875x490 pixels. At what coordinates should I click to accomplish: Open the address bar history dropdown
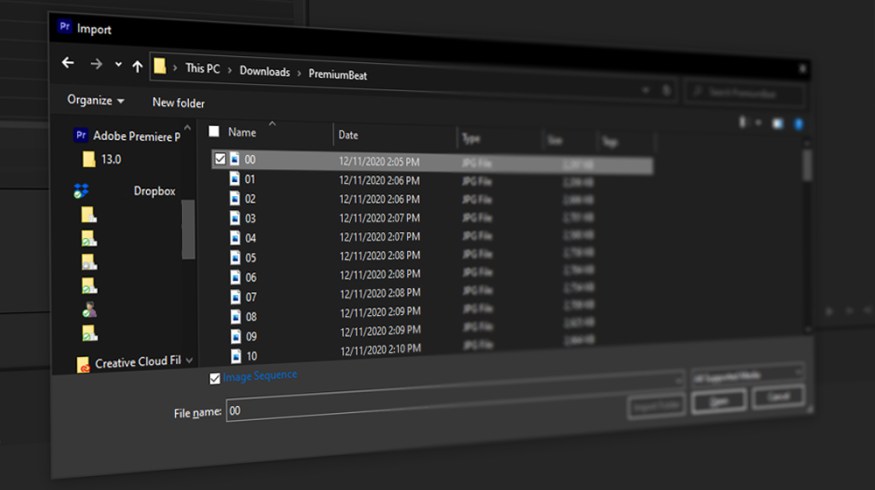645,90
